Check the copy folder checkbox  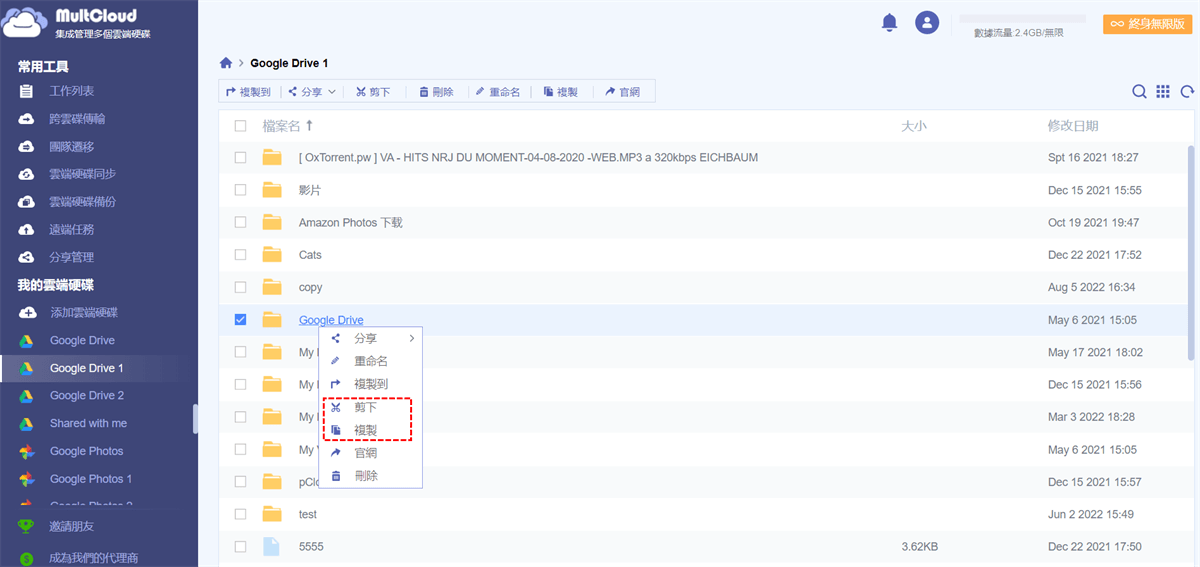[240, 287]
